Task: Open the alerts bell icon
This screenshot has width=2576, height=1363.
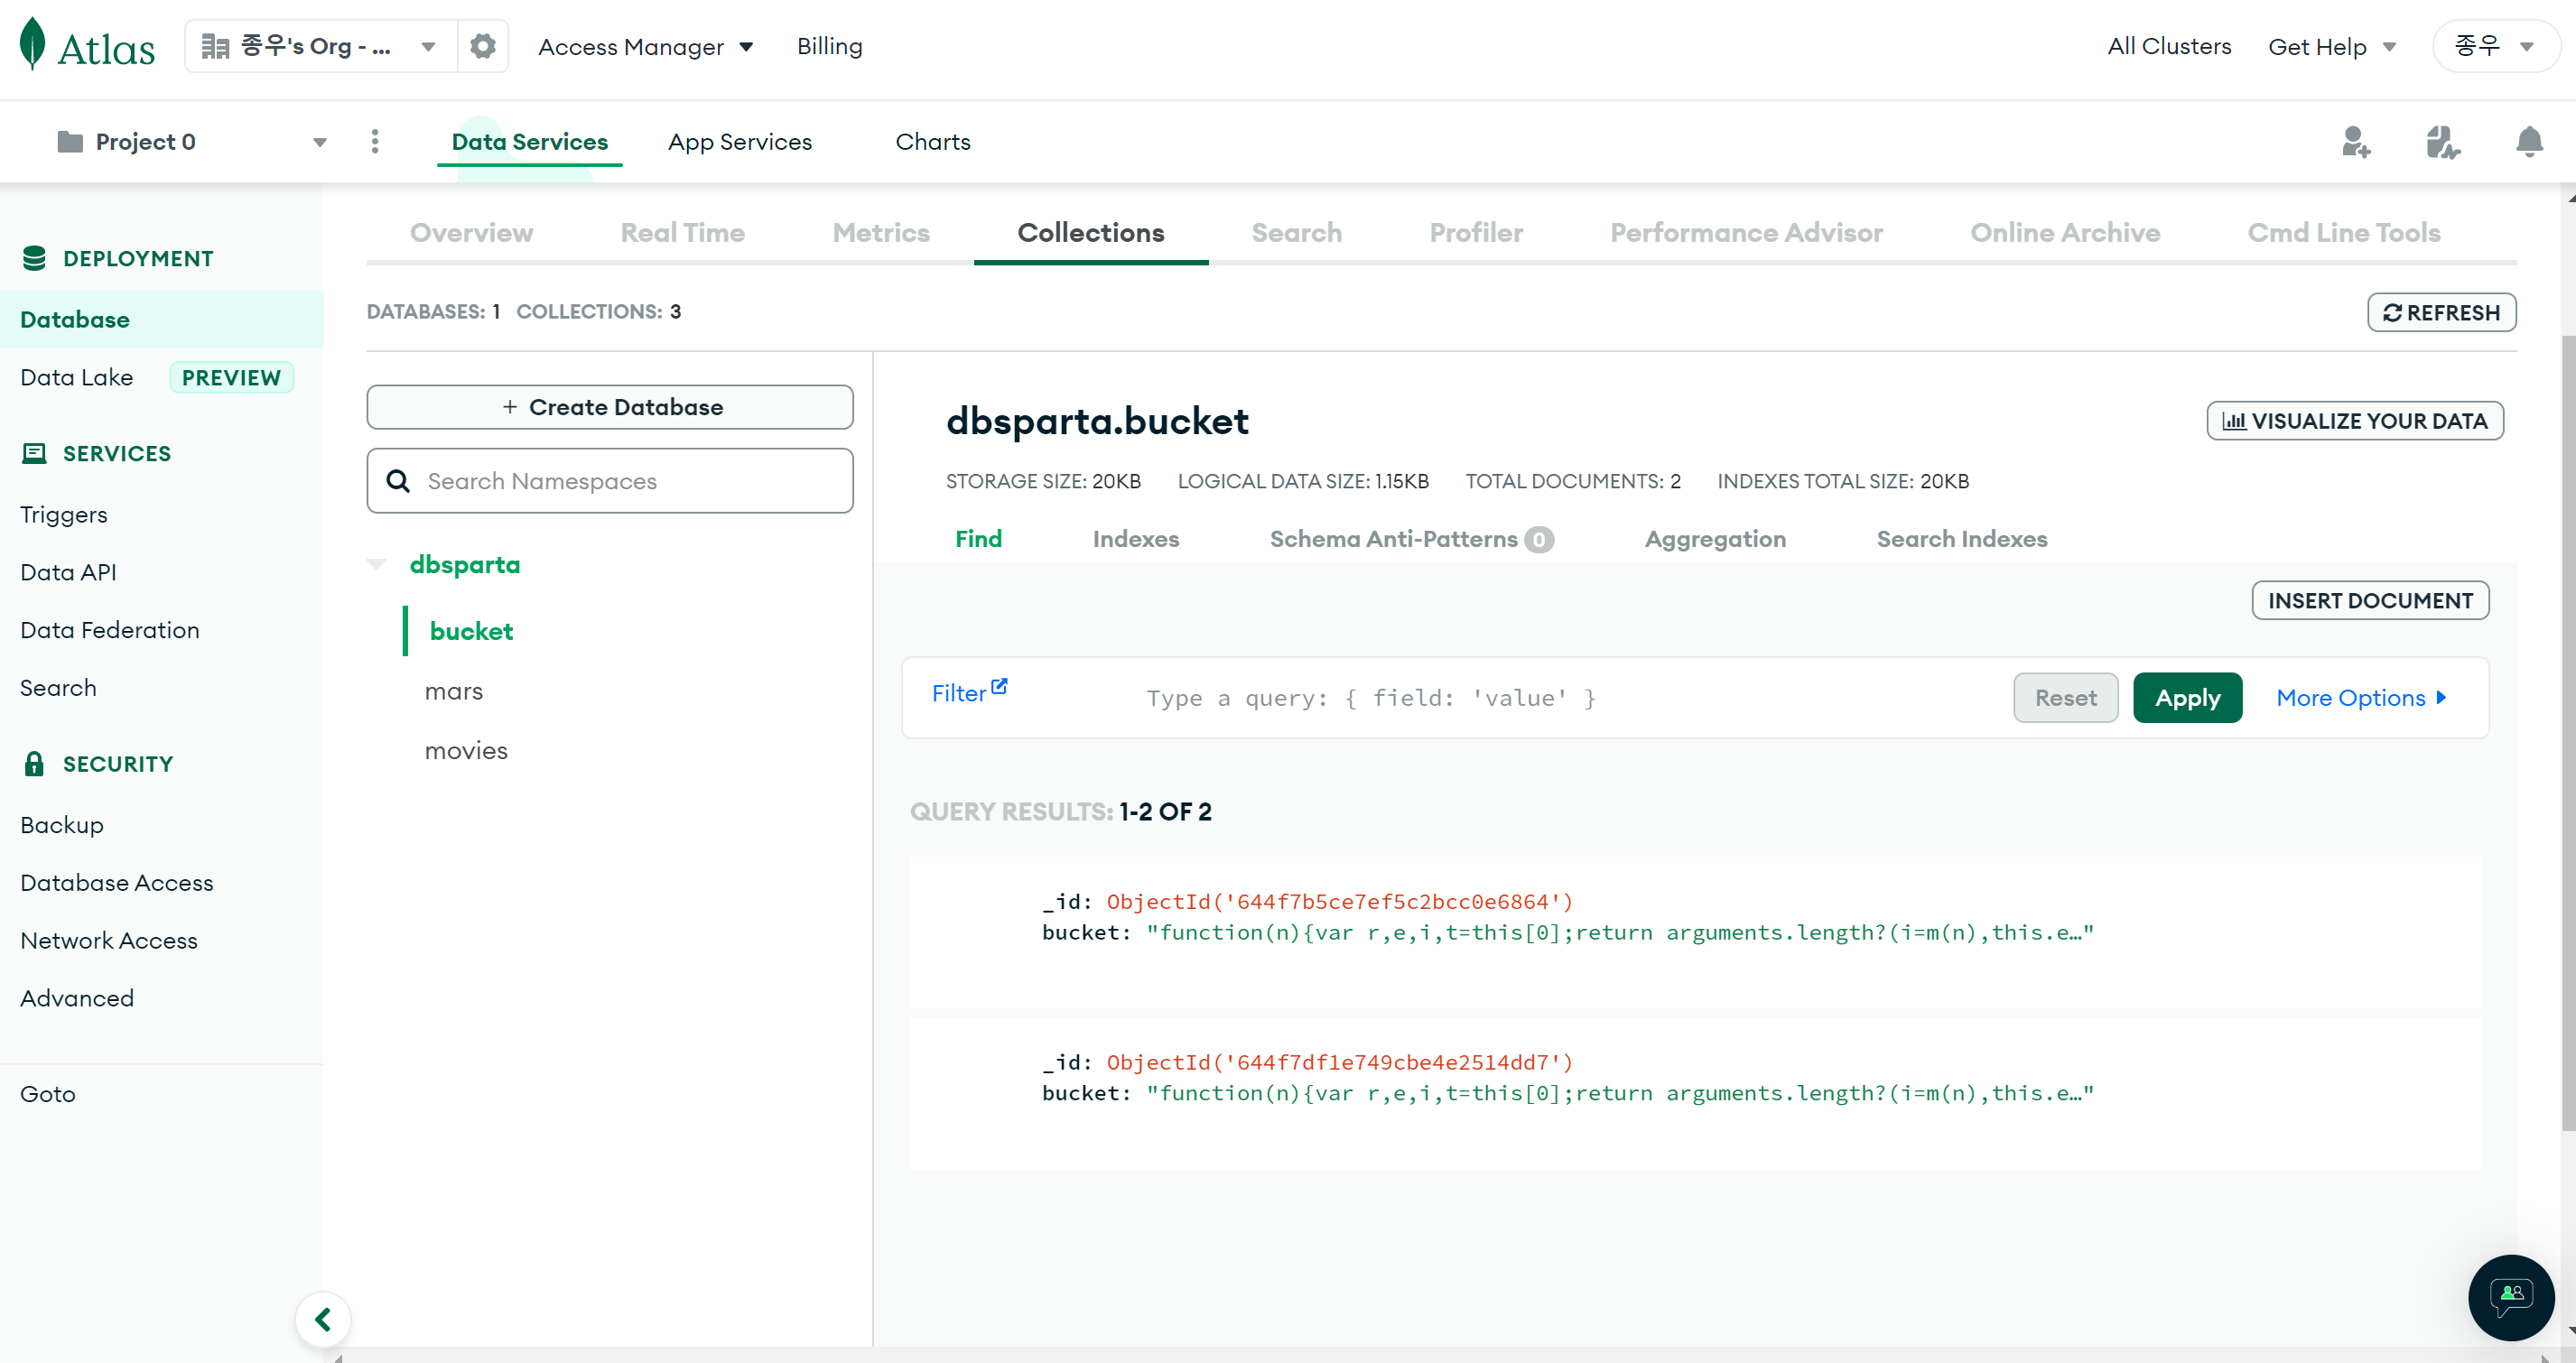Action: pos(2529,142)
